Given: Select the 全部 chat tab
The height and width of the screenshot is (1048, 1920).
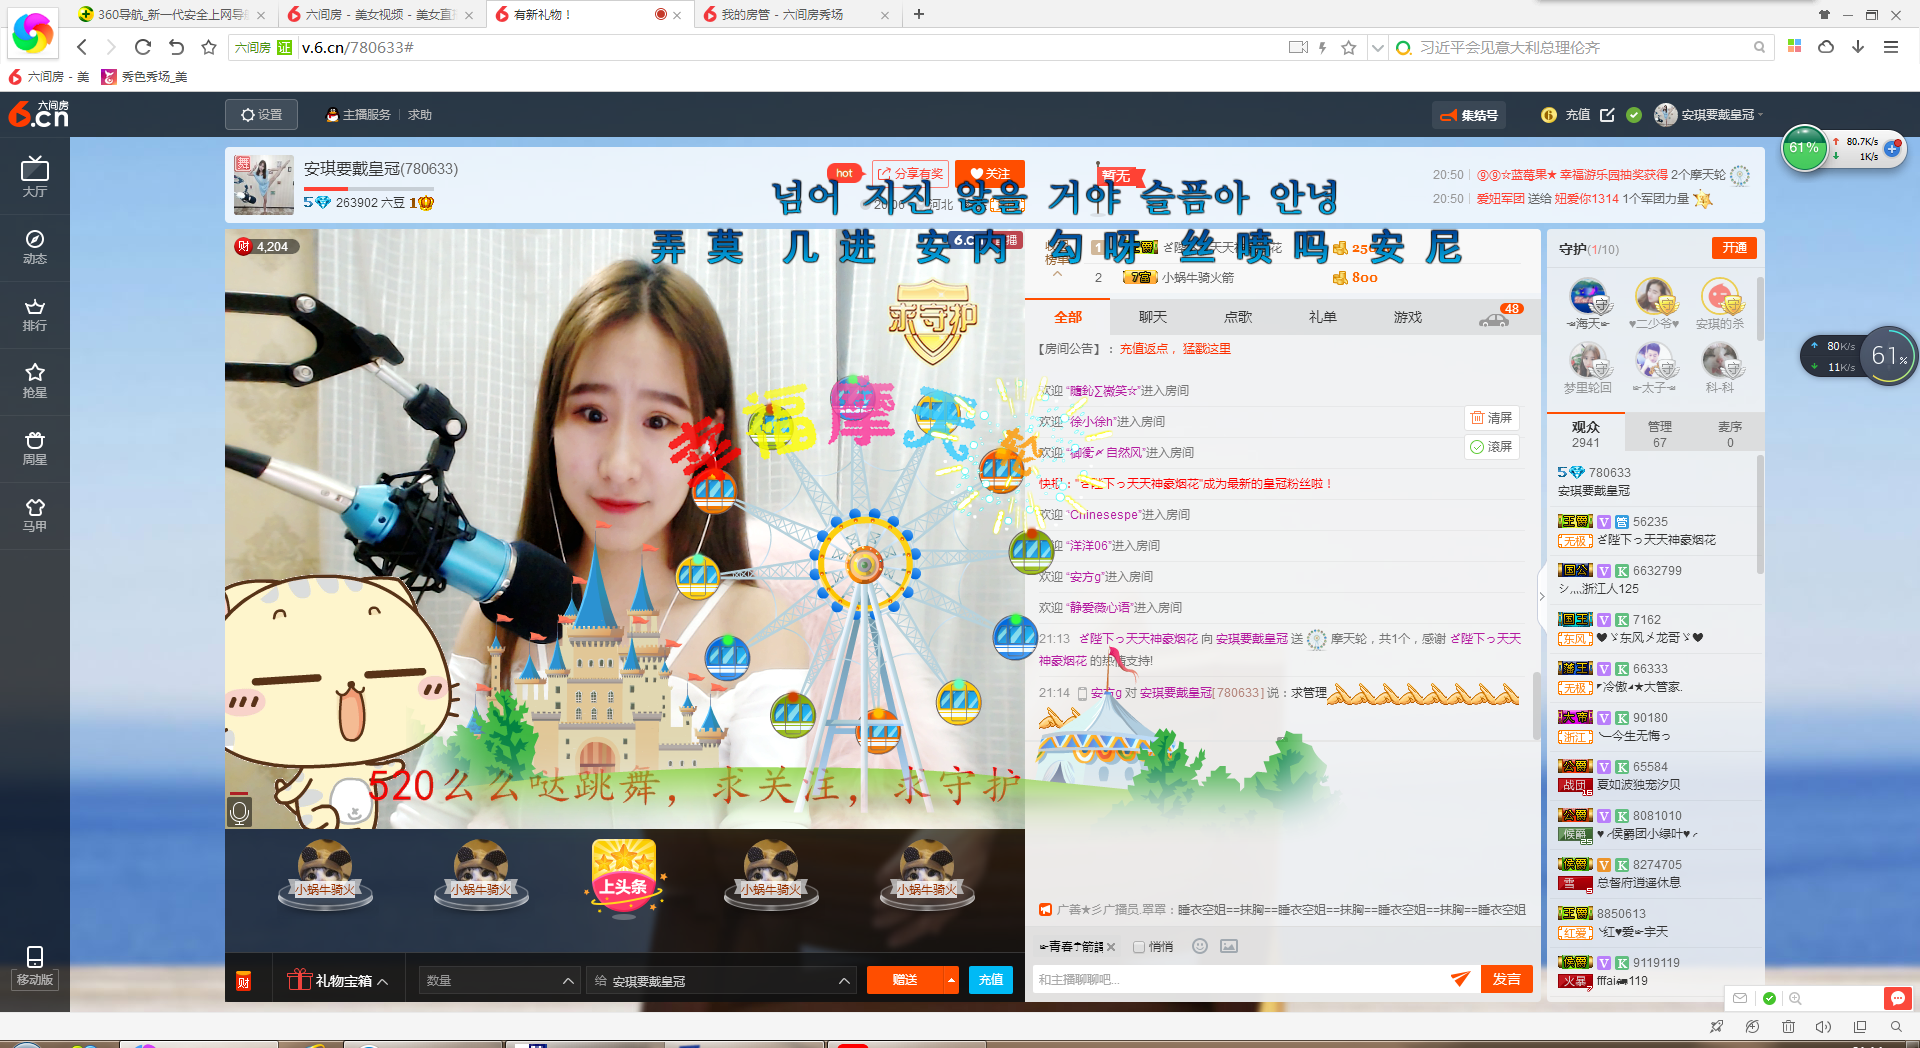Looking at the screenshot, I should point(1068,317).
